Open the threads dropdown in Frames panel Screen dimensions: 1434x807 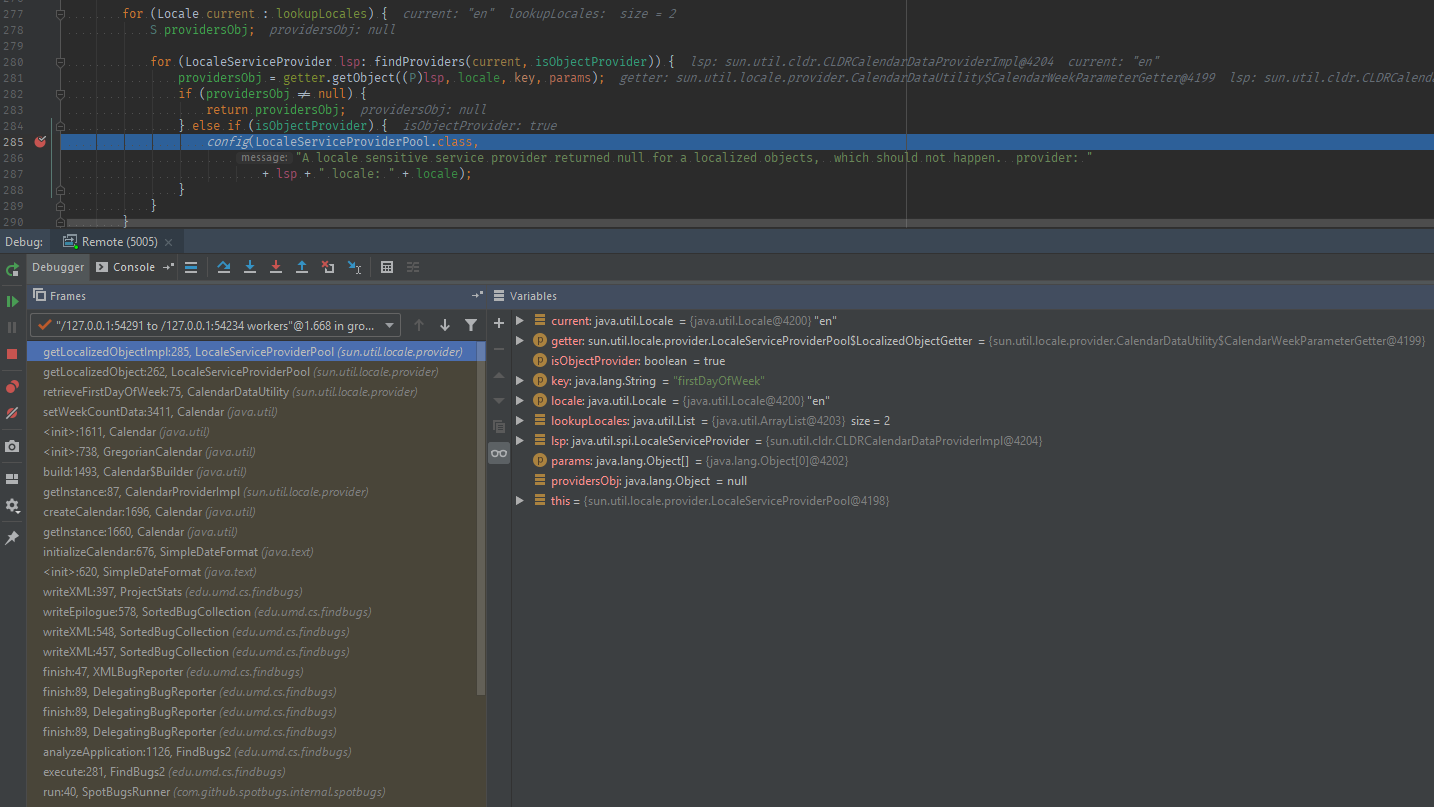[x=390, y=324]
